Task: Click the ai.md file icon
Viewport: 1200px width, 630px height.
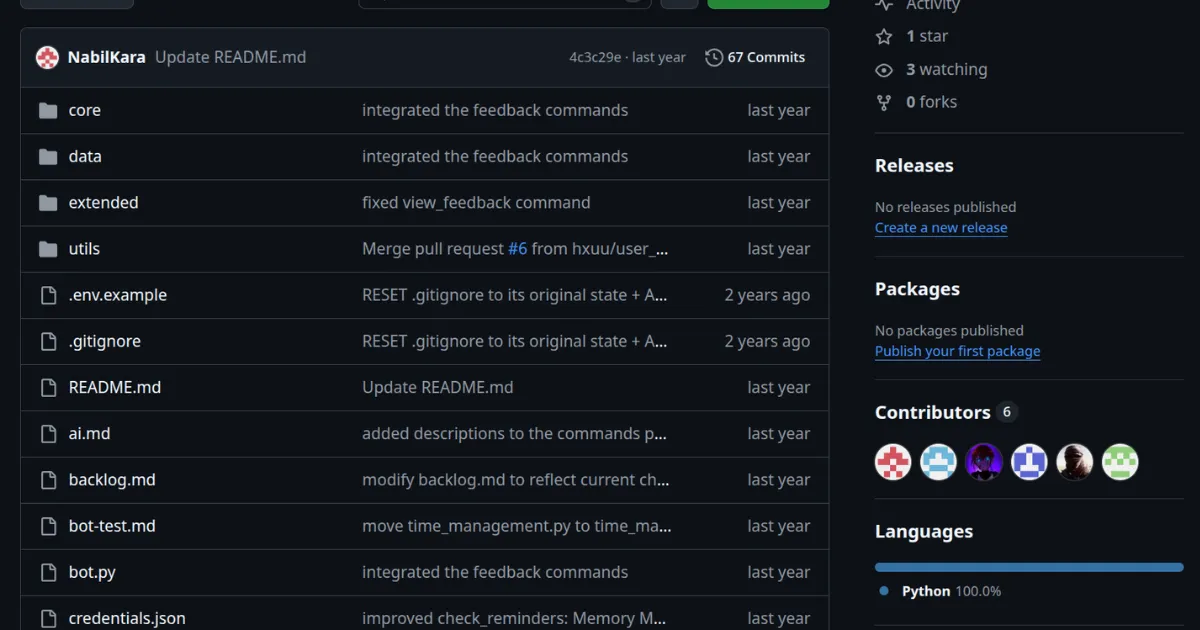Action: 48,434
